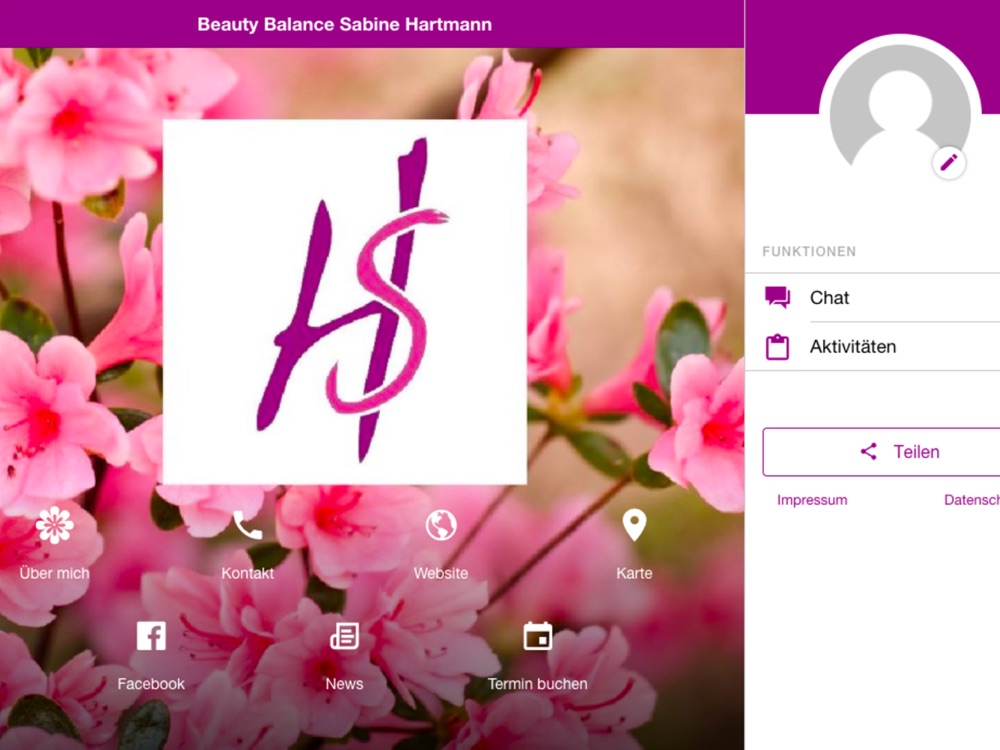Tap the Kontakt phone icon
Viewport: 1000px width, 750px height.
click(247, 525)
